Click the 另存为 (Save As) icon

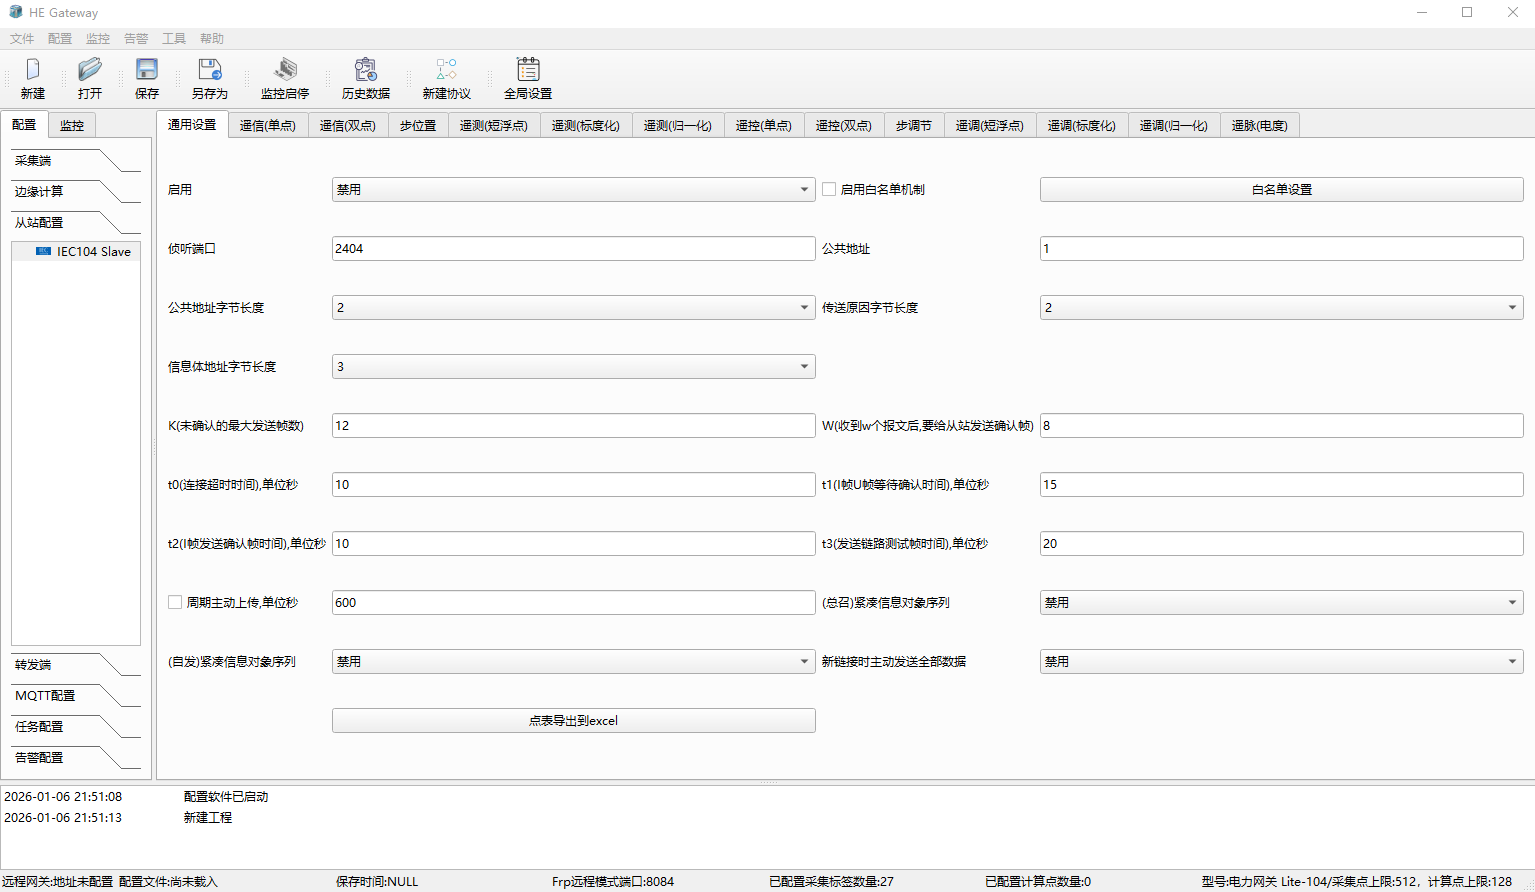210,70
